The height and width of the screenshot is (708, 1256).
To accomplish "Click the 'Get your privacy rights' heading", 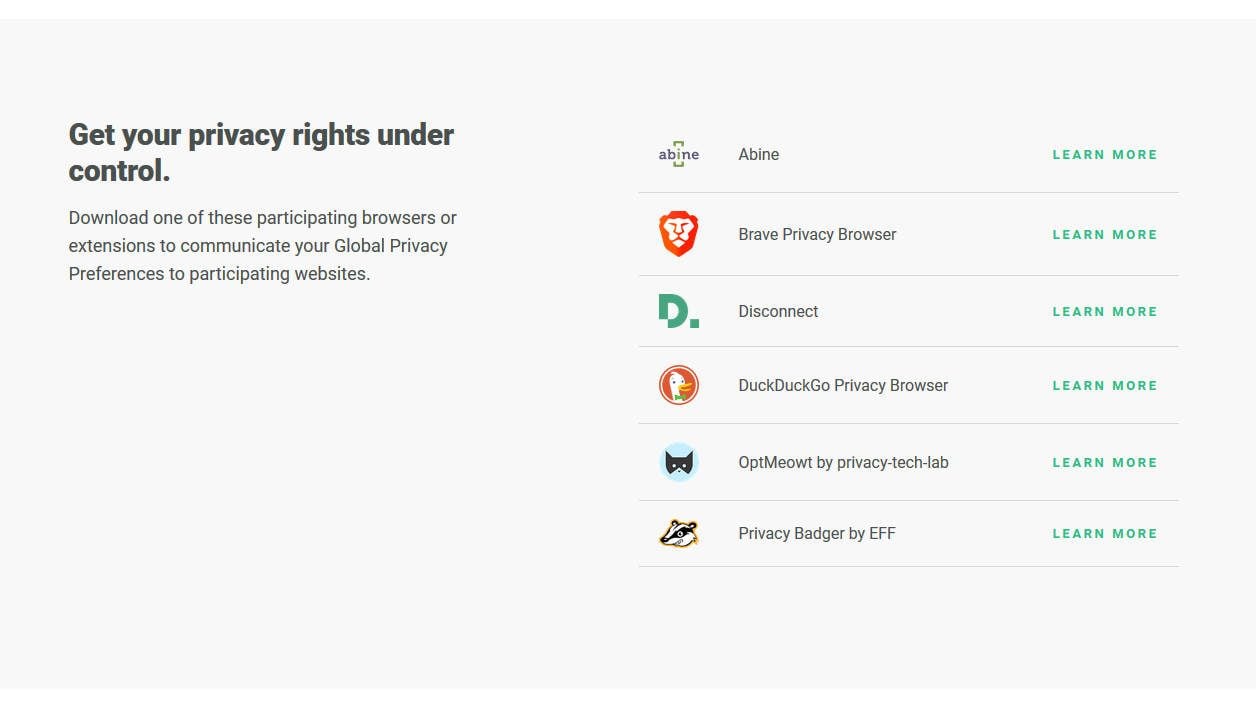I will pyautogui.click(x=261, y=152).
